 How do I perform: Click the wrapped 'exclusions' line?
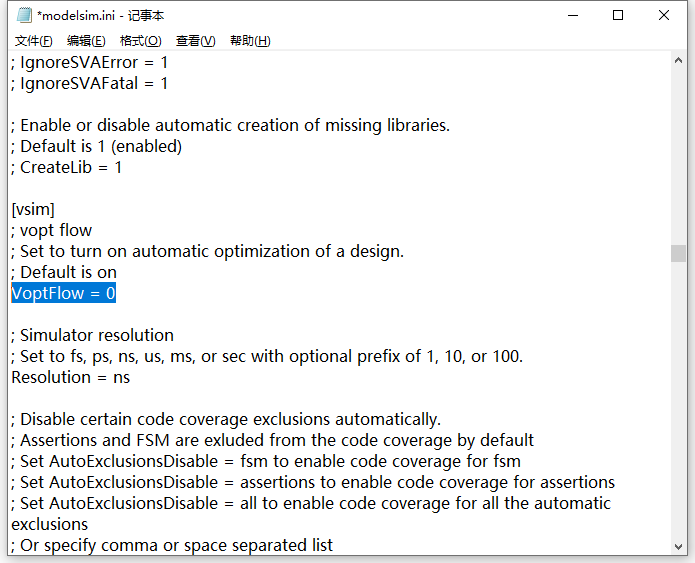(50, 524)
